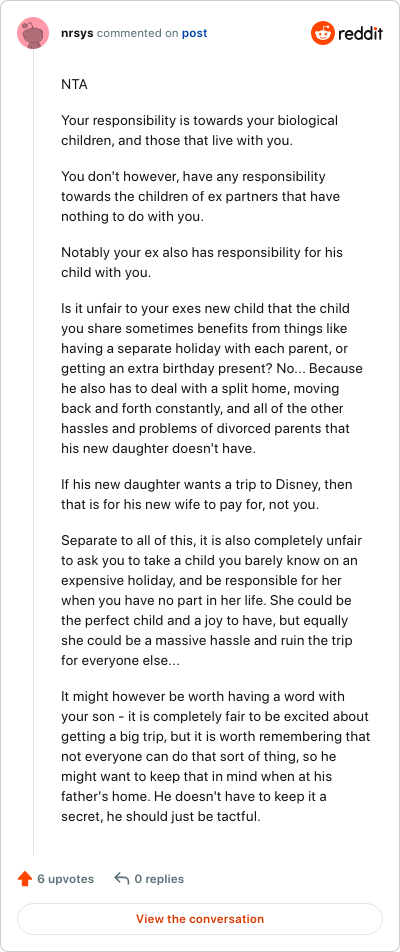Follow the blue "post" link
The height and width of the screenshot is (952, 400).
point(194,33)
